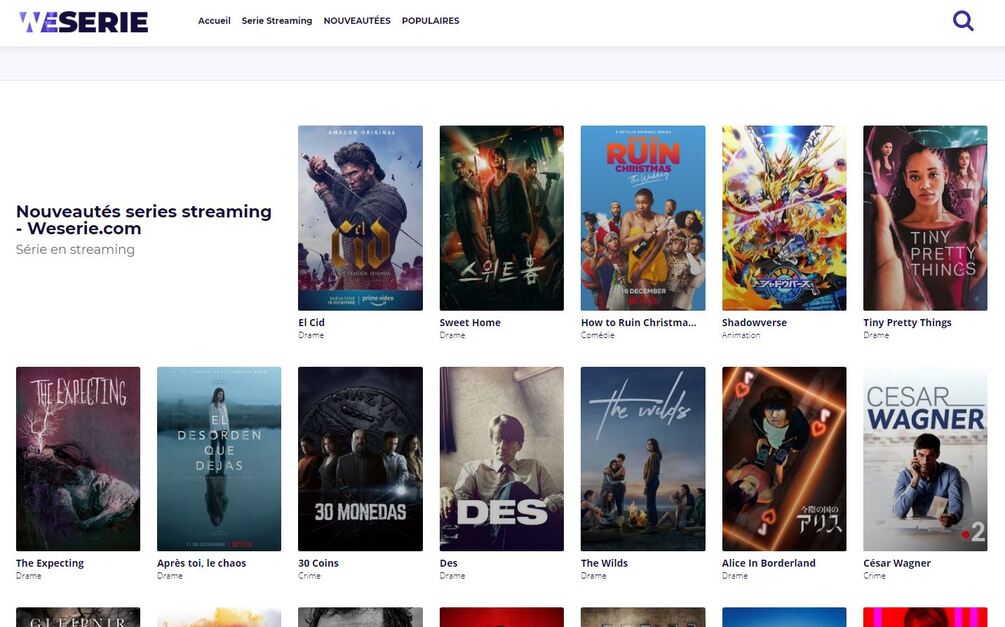The image size is (1005, 627).
Task: Click the Tiny Pretty Things title link
Action: tap(908, 322)
